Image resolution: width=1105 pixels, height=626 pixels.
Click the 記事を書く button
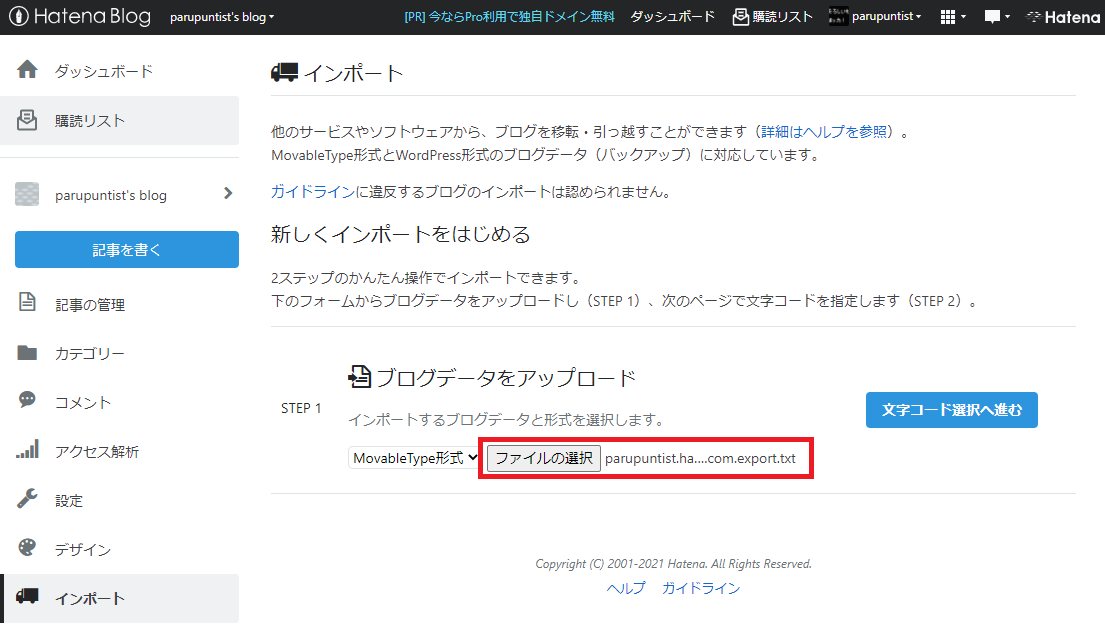[x=127, y=250]
